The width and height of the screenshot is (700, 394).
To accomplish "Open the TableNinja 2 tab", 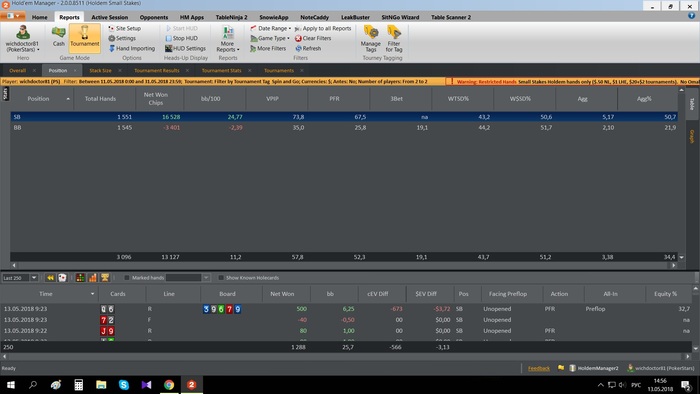I will [231, 17].
